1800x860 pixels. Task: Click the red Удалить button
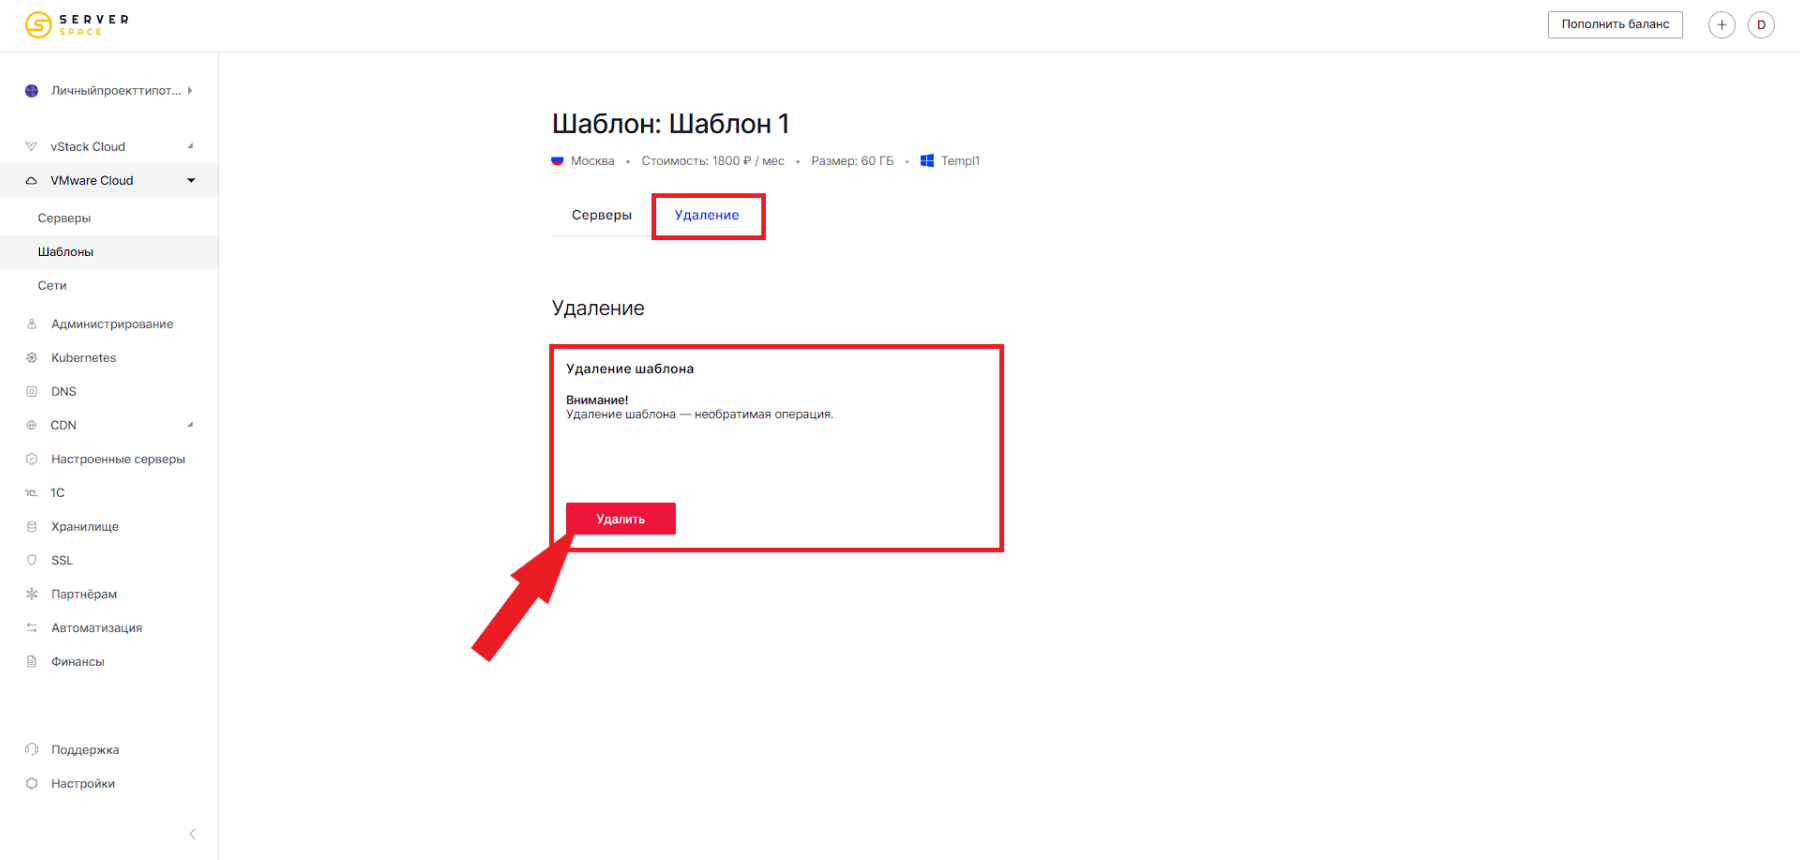coord(621,519)
